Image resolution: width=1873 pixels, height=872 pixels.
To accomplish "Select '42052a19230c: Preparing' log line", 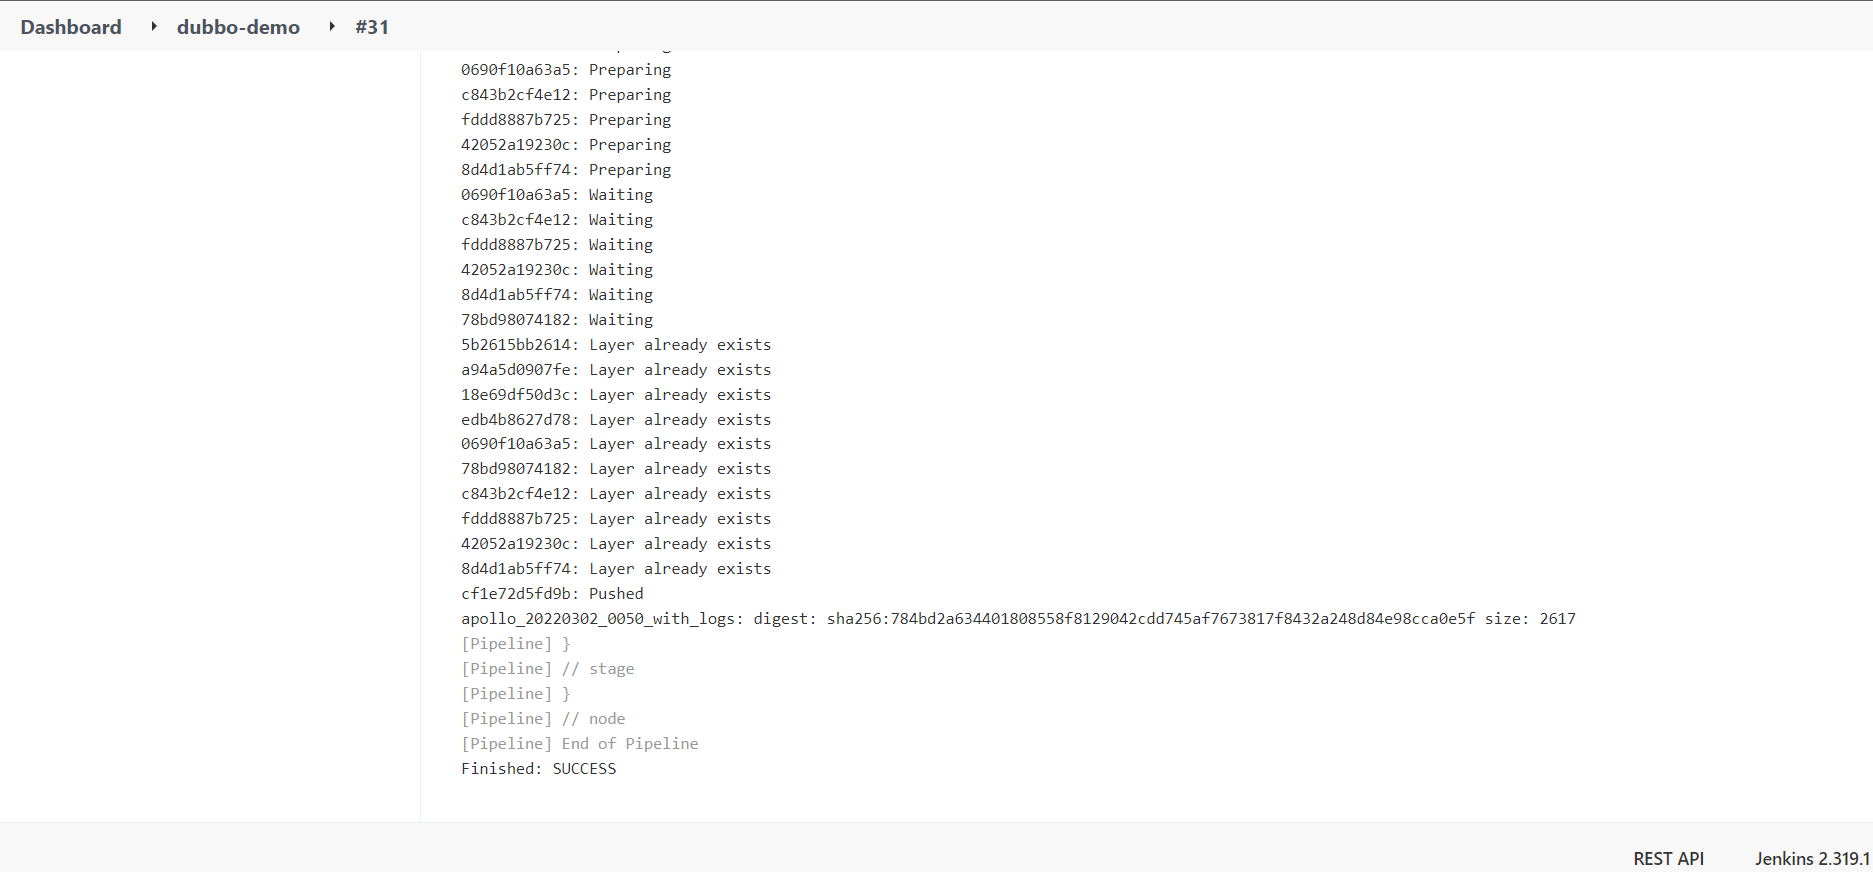I will (x=566, y=144).
